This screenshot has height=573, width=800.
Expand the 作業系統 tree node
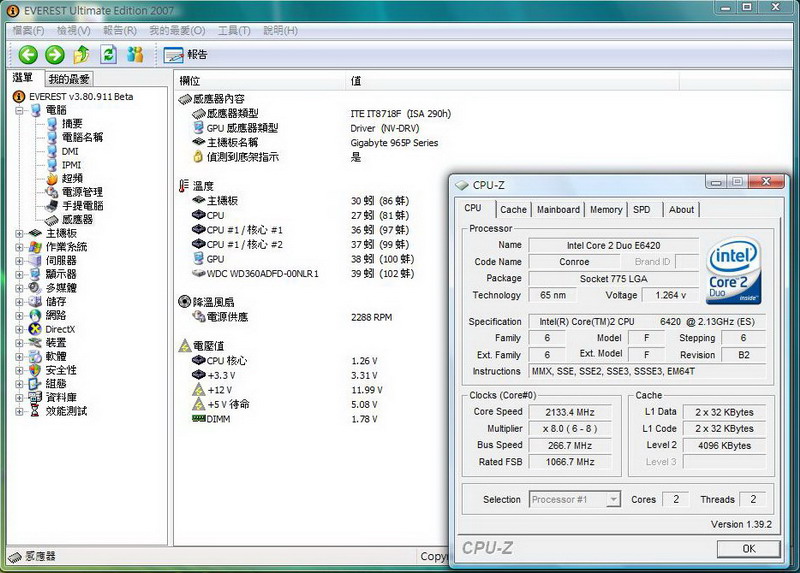pos(19,247)
